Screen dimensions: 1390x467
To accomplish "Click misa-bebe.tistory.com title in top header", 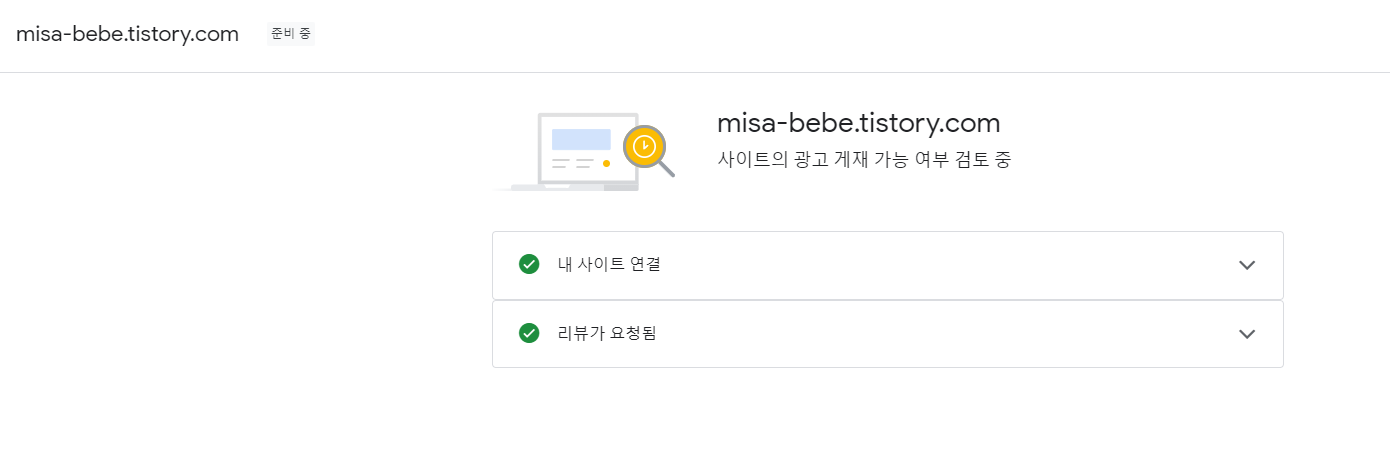I will pos(127,34).
